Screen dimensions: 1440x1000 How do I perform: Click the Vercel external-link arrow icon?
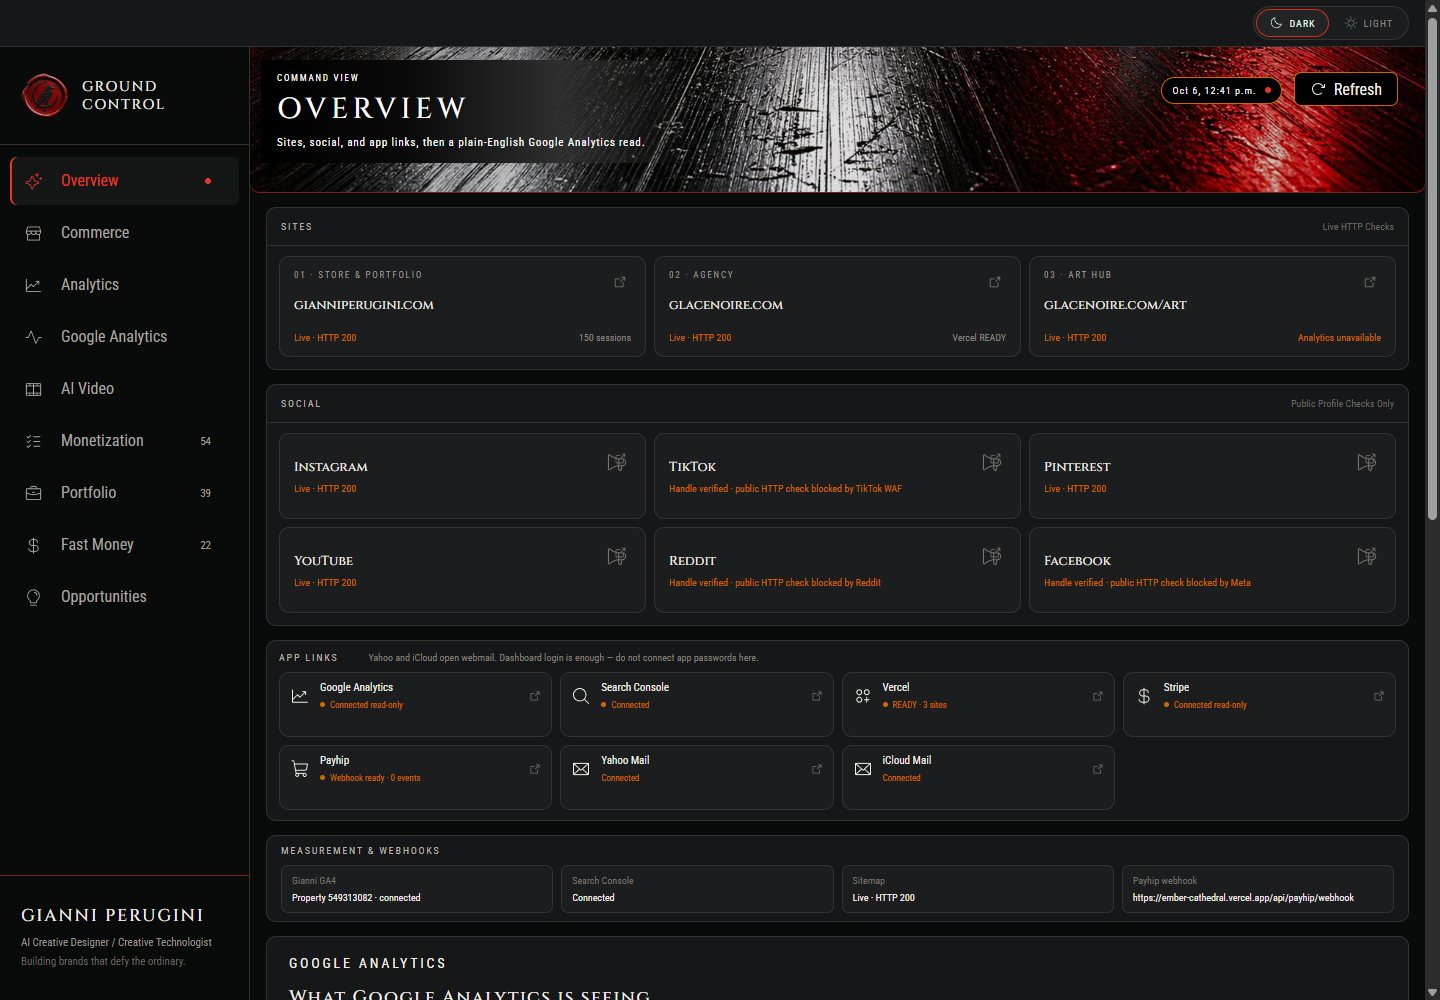[x=1098, y=696]
